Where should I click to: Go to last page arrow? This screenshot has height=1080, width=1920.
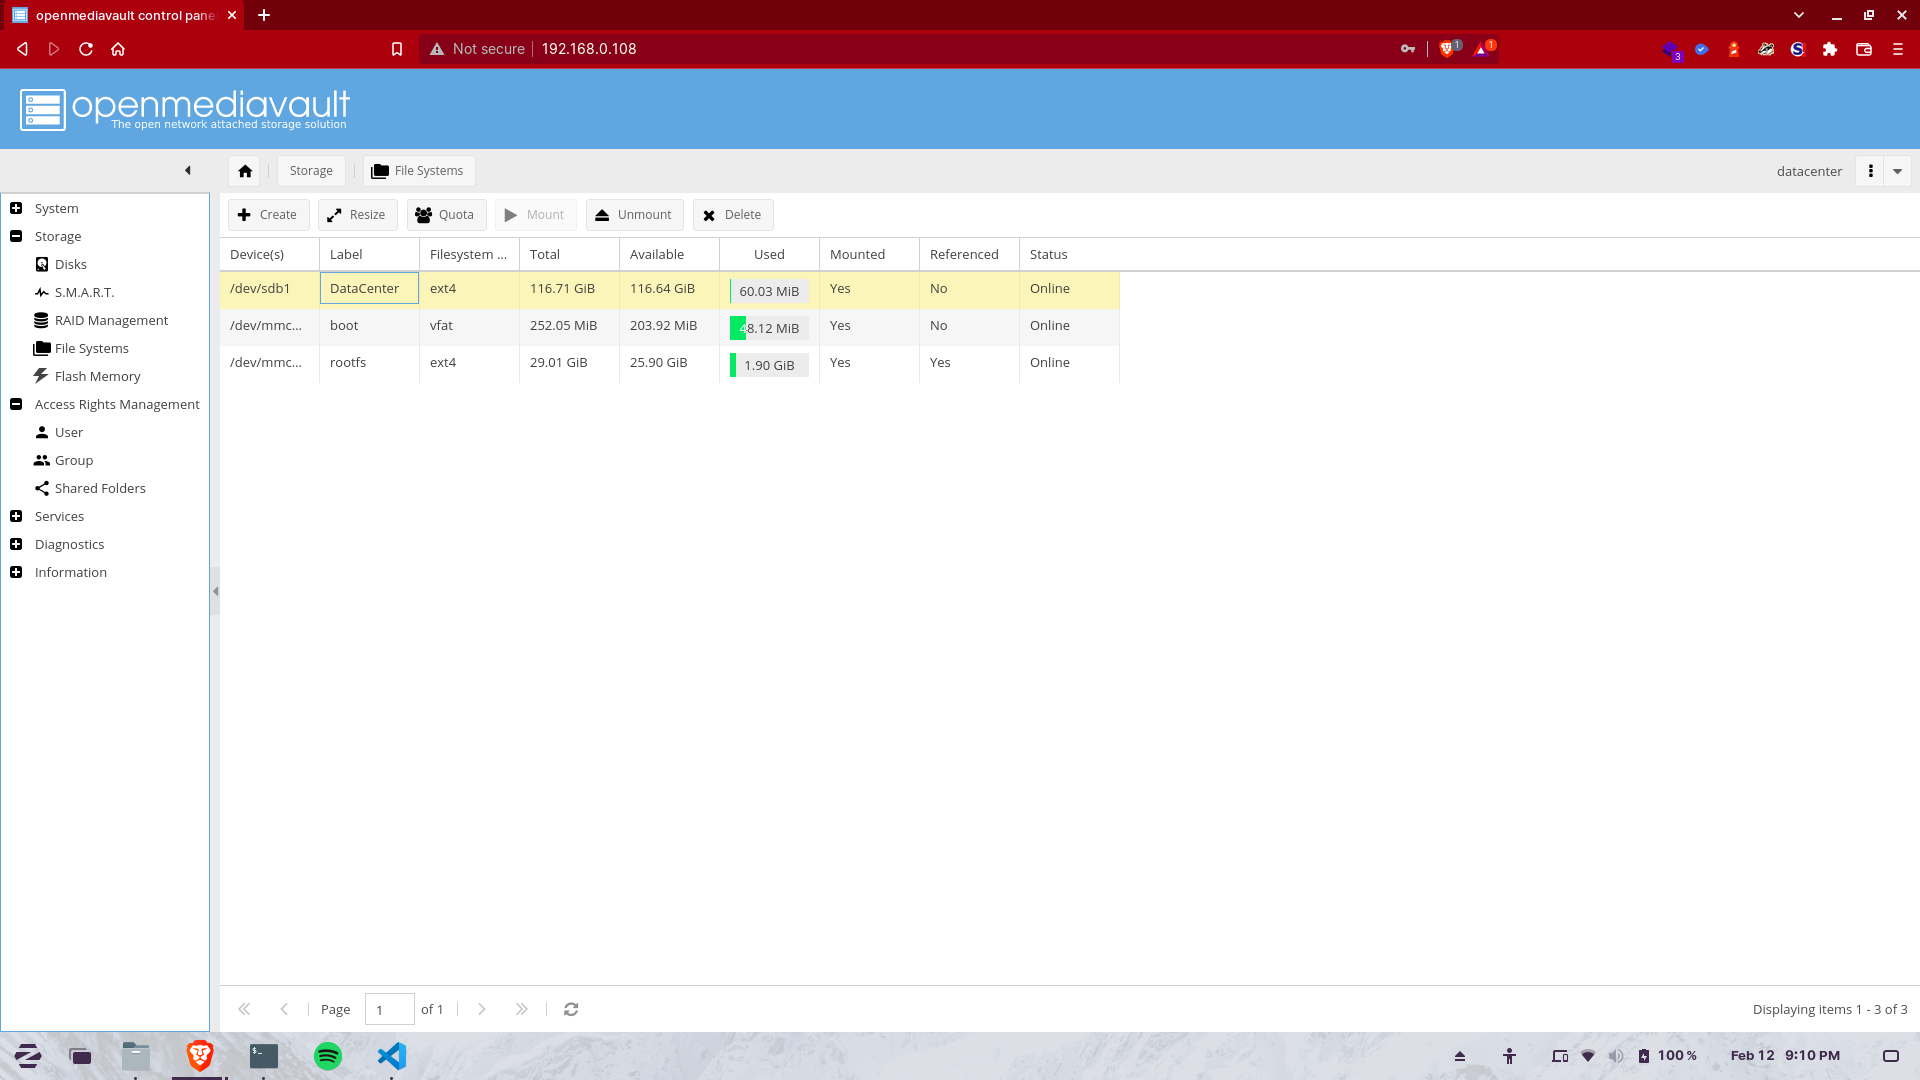pos(521,1009)
